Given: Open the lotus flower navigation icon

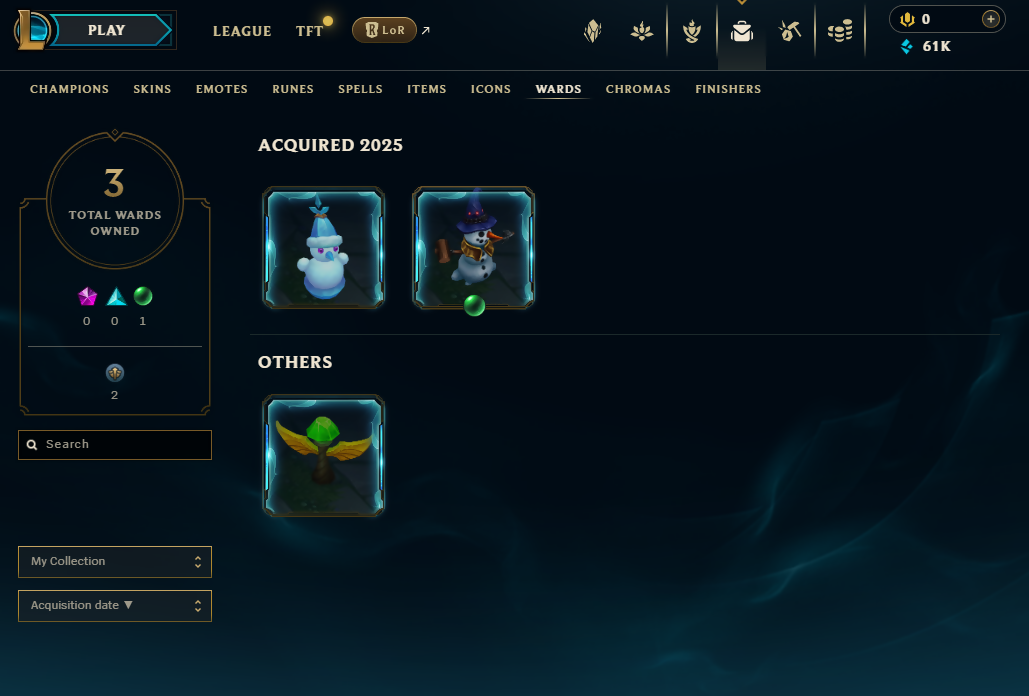Looking at the screenshot, I should [x=641, y=31].
